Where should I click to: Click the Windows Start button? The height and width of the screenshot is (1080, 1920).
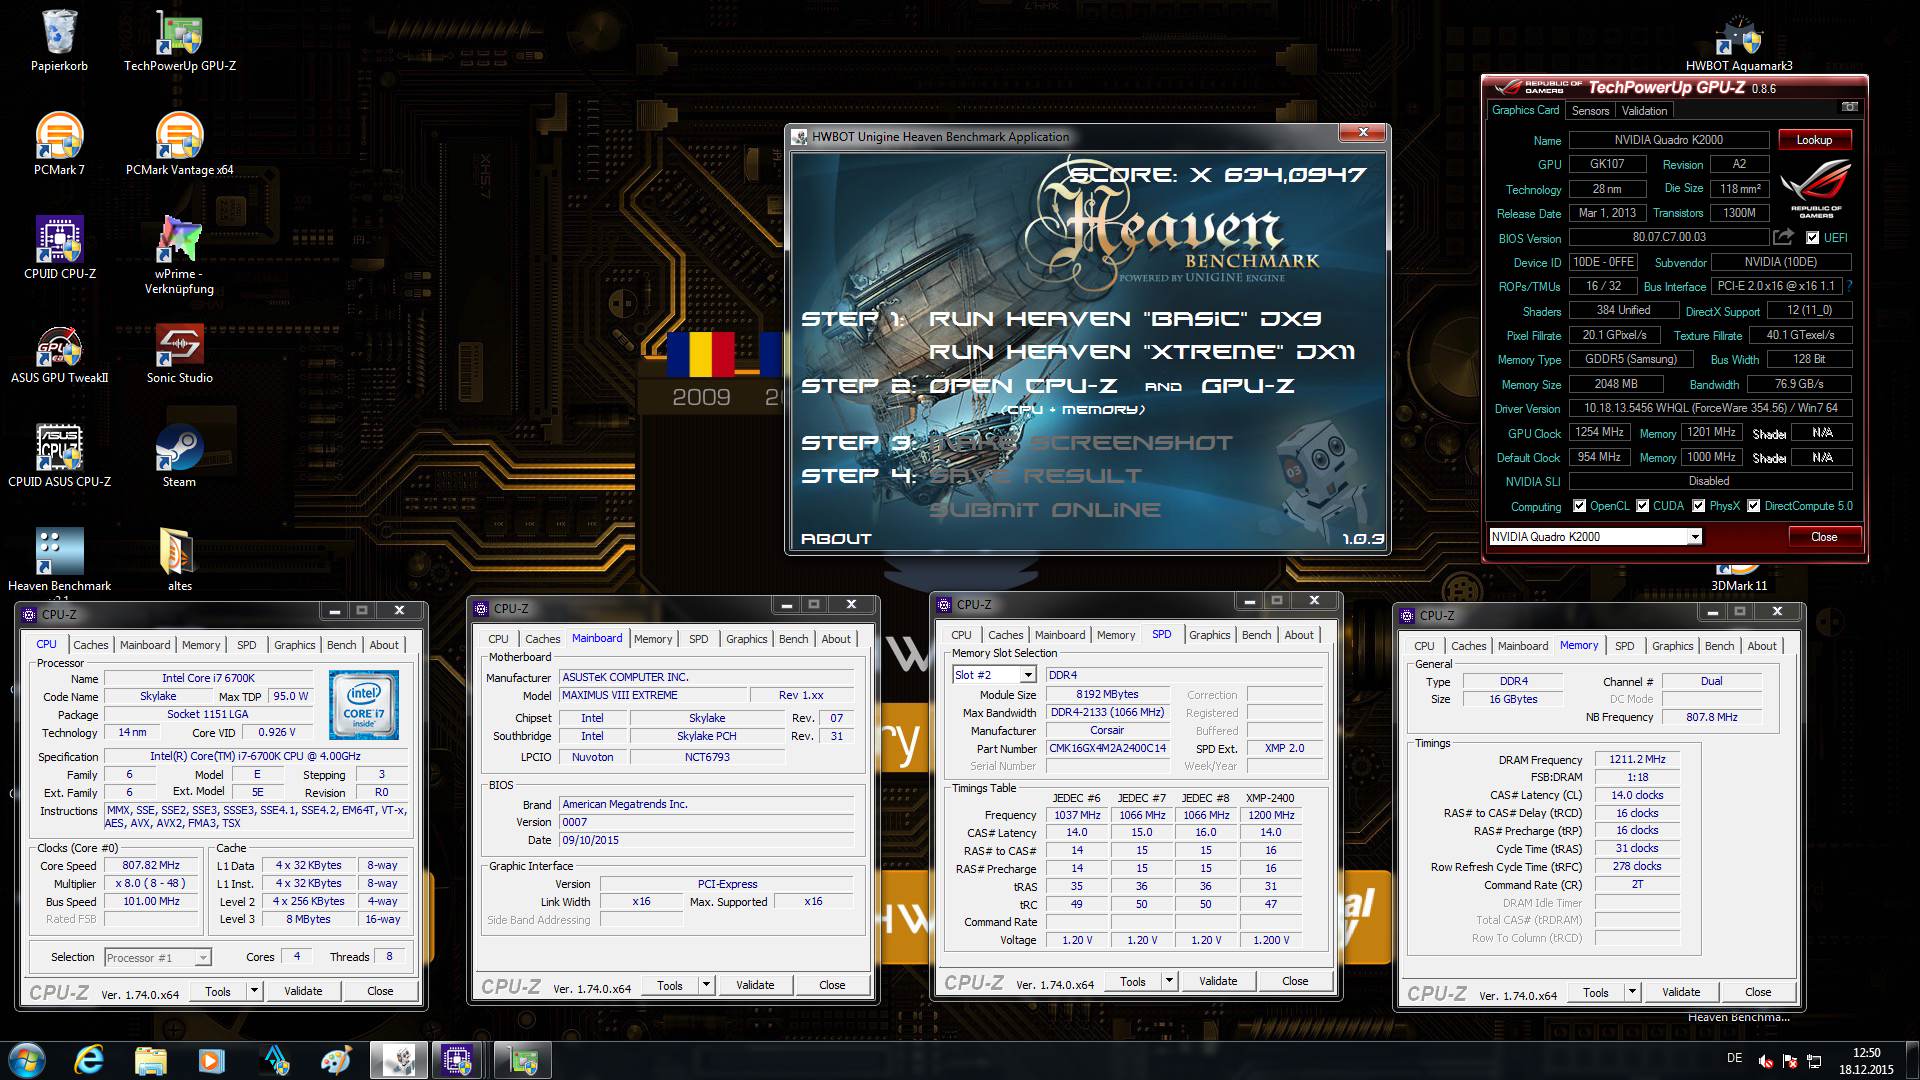(27, 1059)
